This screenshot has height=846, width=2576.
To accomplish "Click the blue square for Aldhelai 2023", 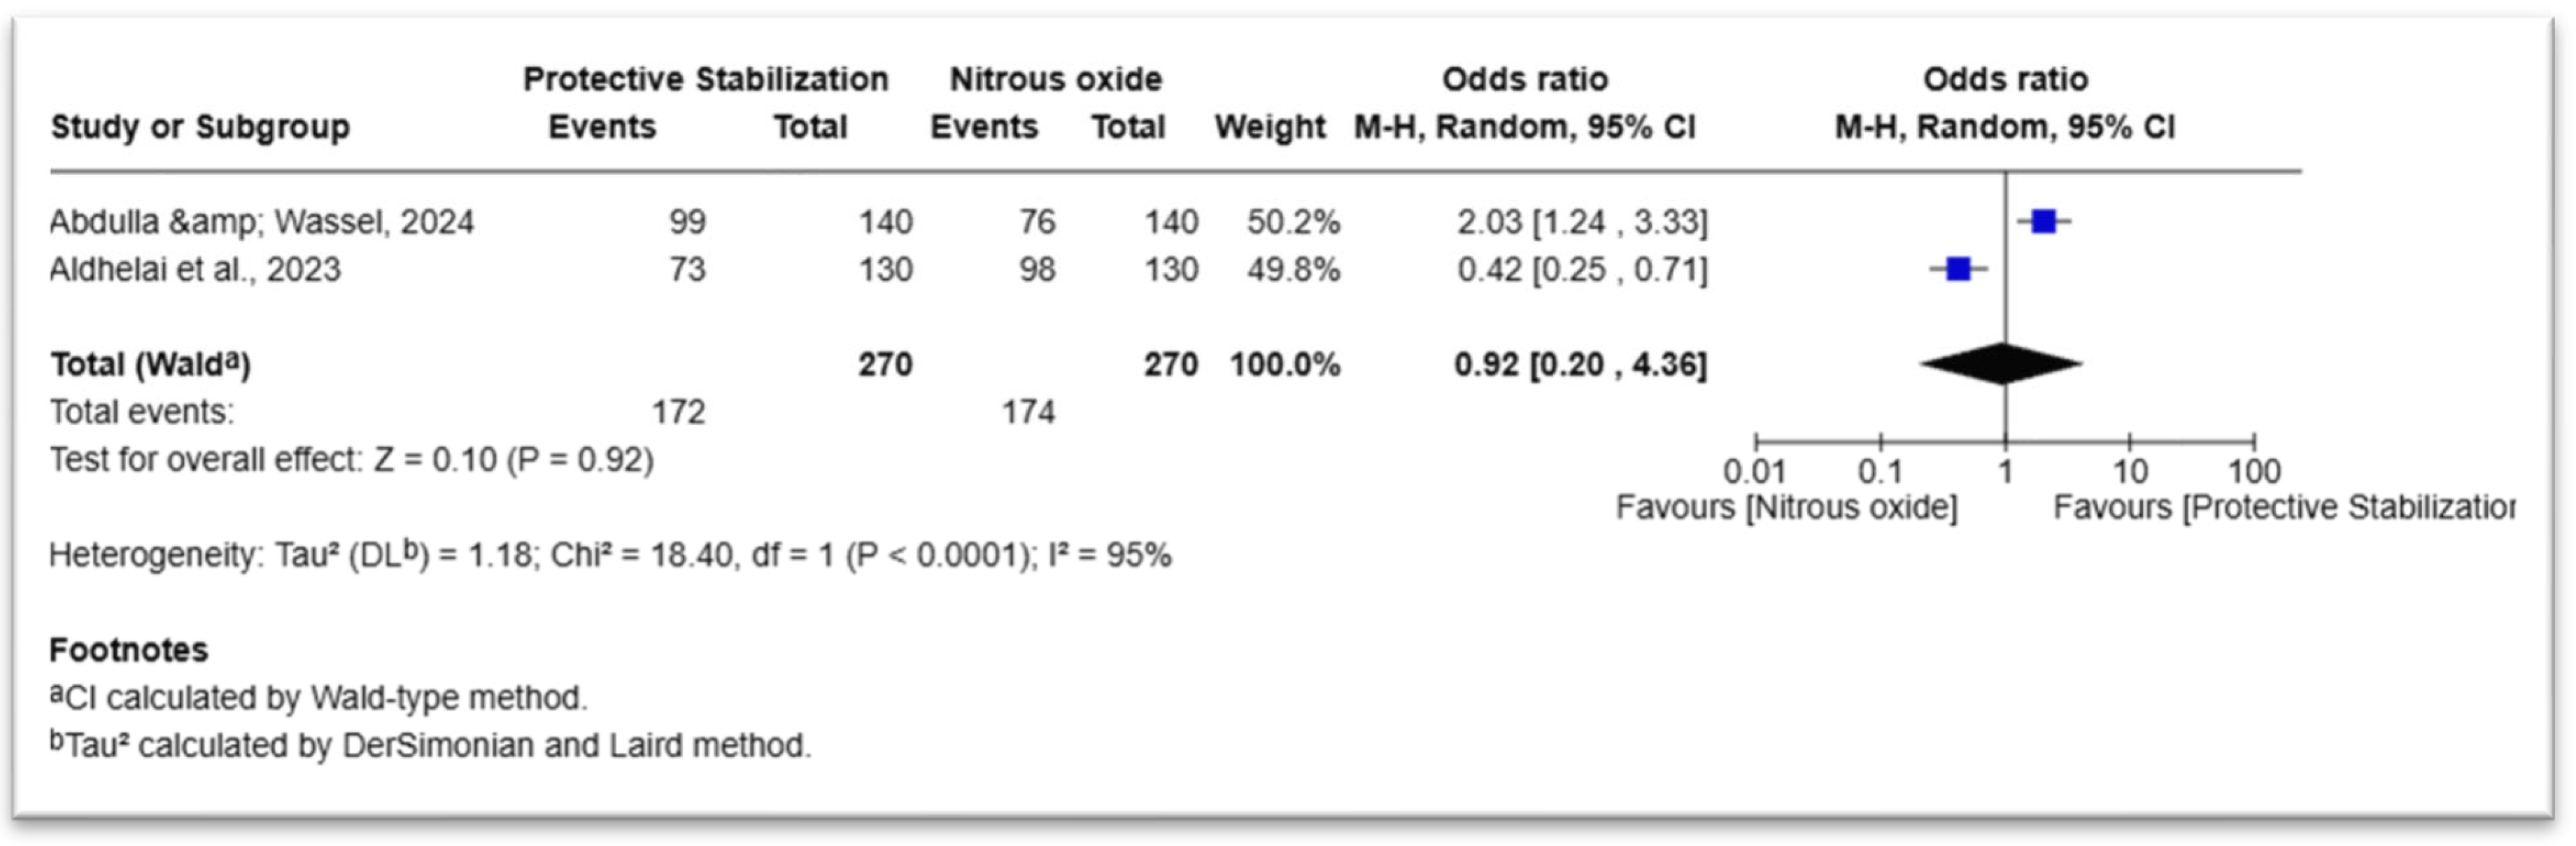I will pos(1958,268).
